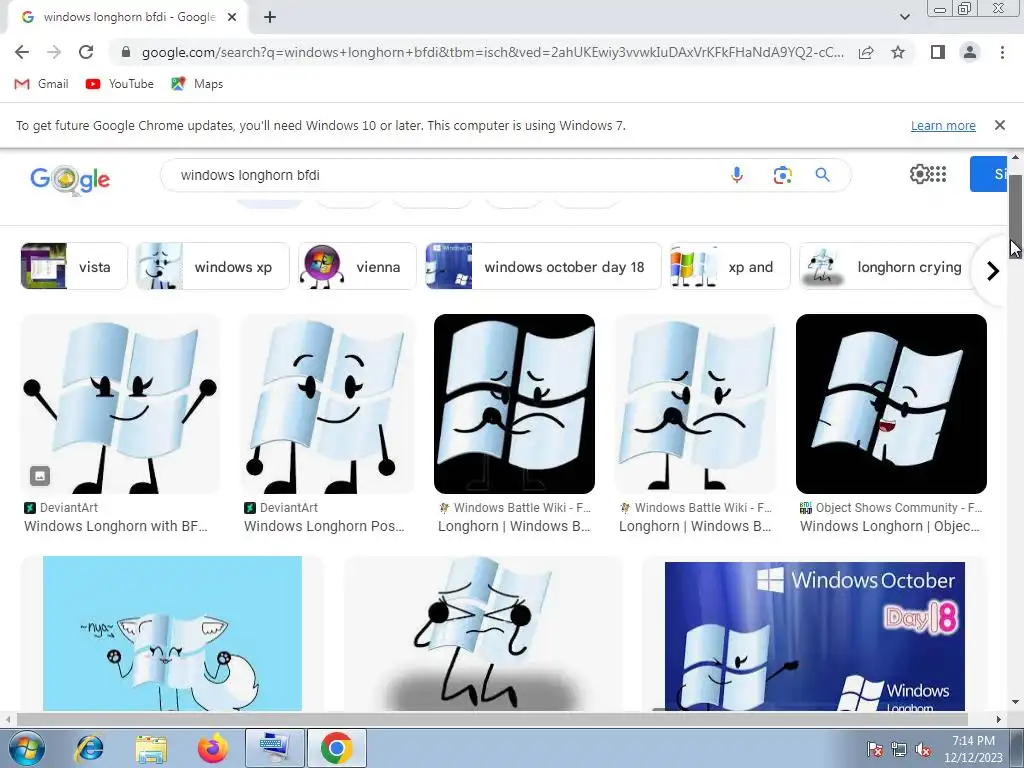Select the windows xp suggestion chip

pos(213,266)
